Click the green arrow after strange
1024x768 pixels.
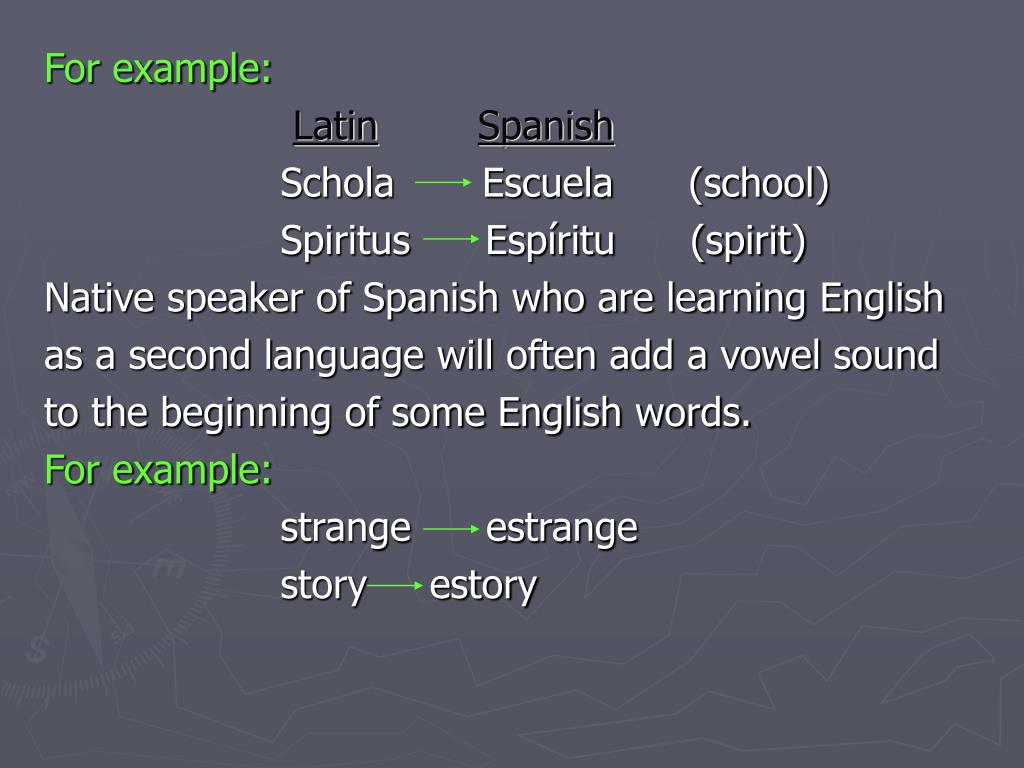(x=451, y=528)
